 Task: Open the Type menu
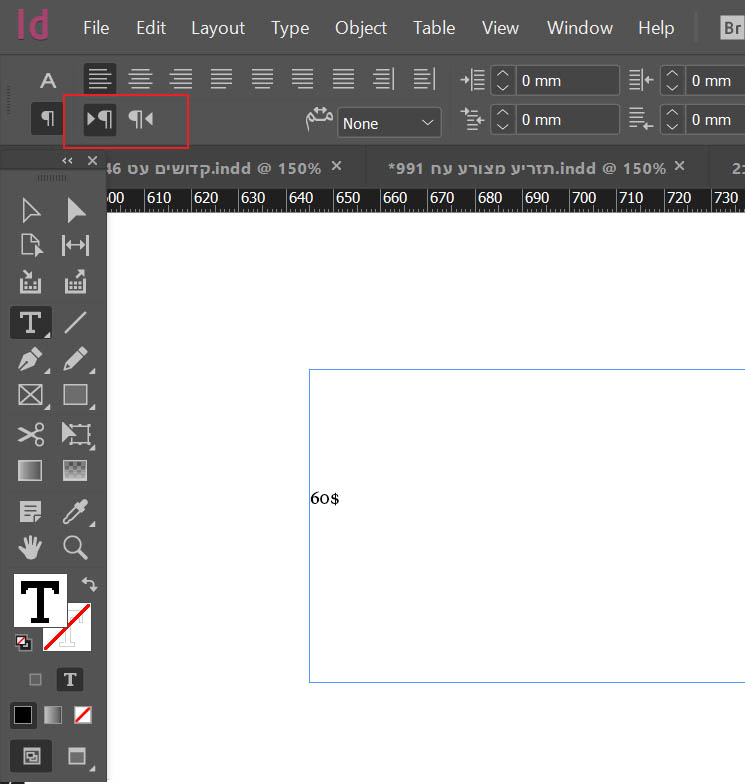point(290,28)
